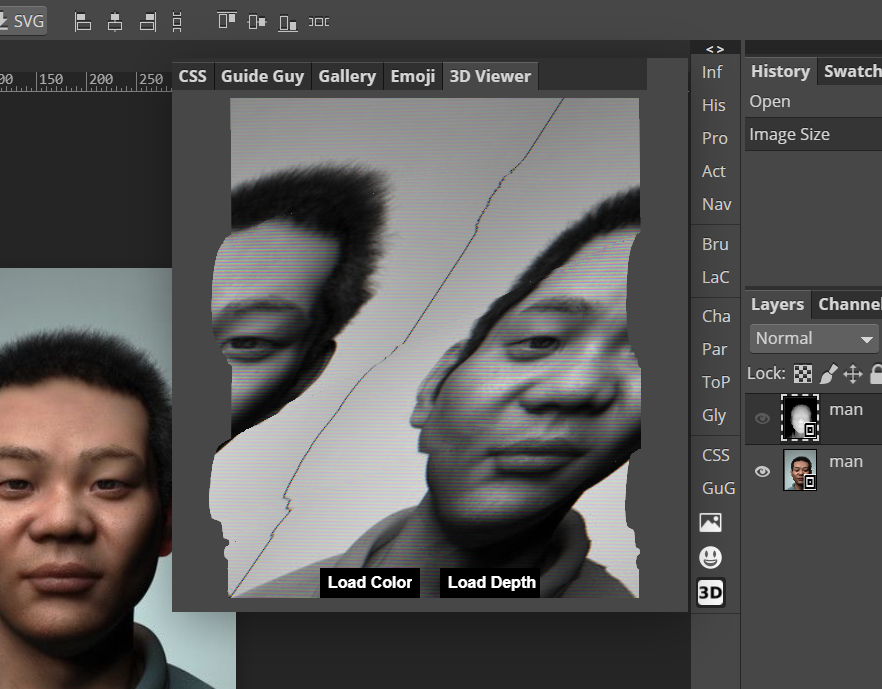
Task: Select the align left edges icon
Action: pyautogui.click(x=83, y=20)
